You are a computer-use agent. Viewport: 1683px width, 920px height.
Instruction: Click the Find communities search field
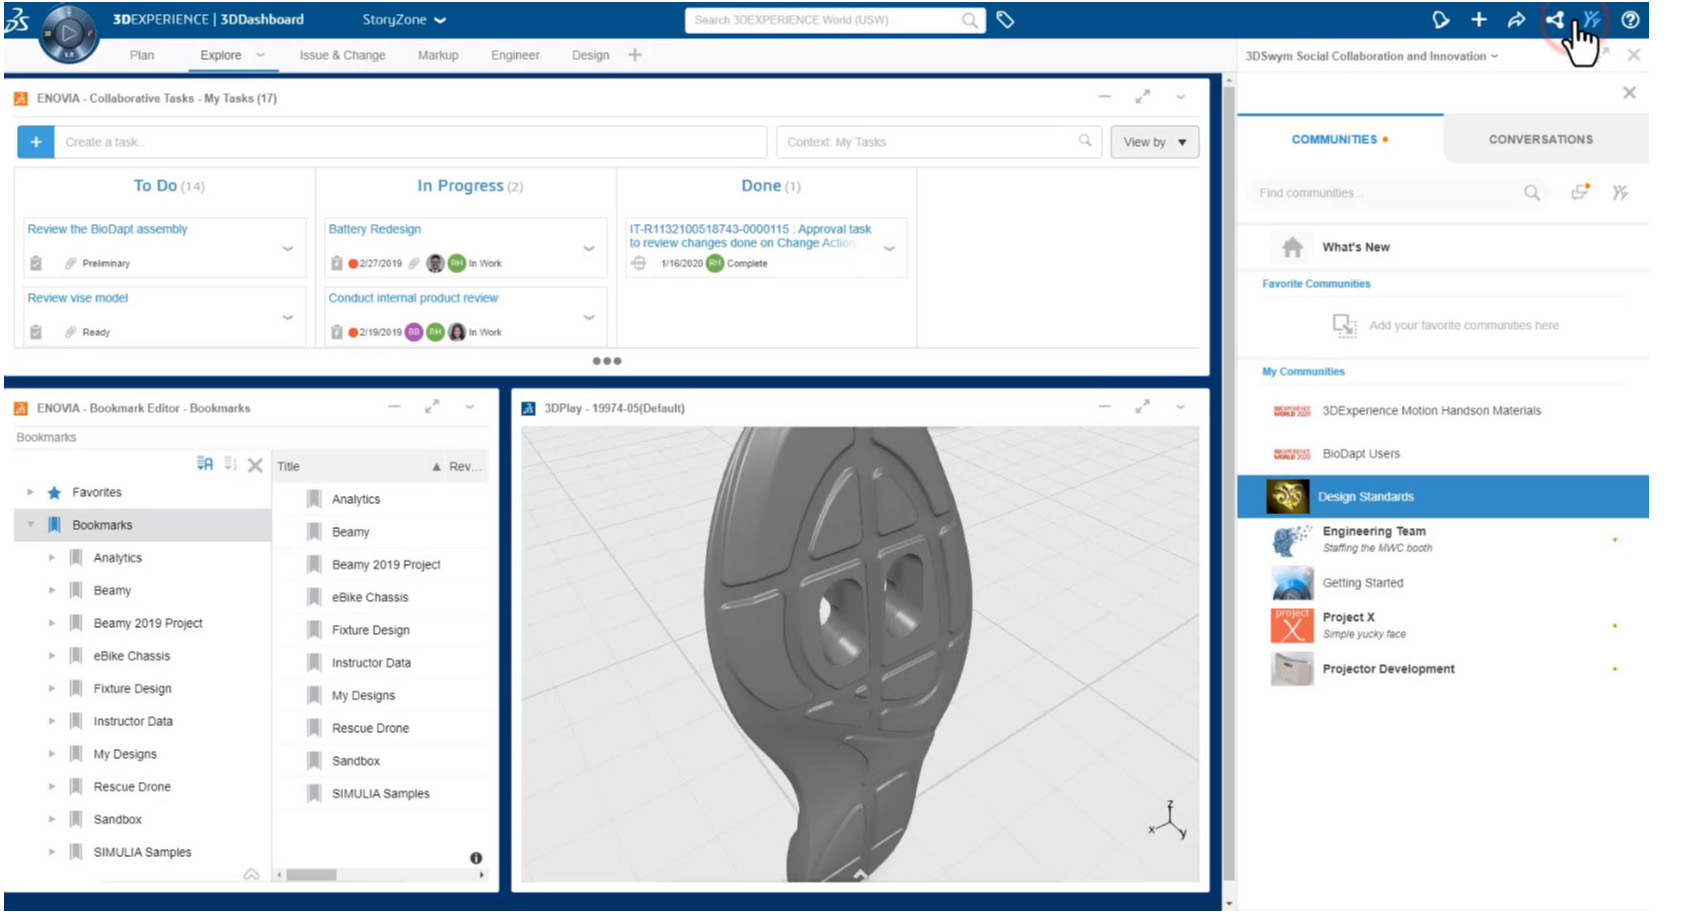click(x=1385, y=193)
